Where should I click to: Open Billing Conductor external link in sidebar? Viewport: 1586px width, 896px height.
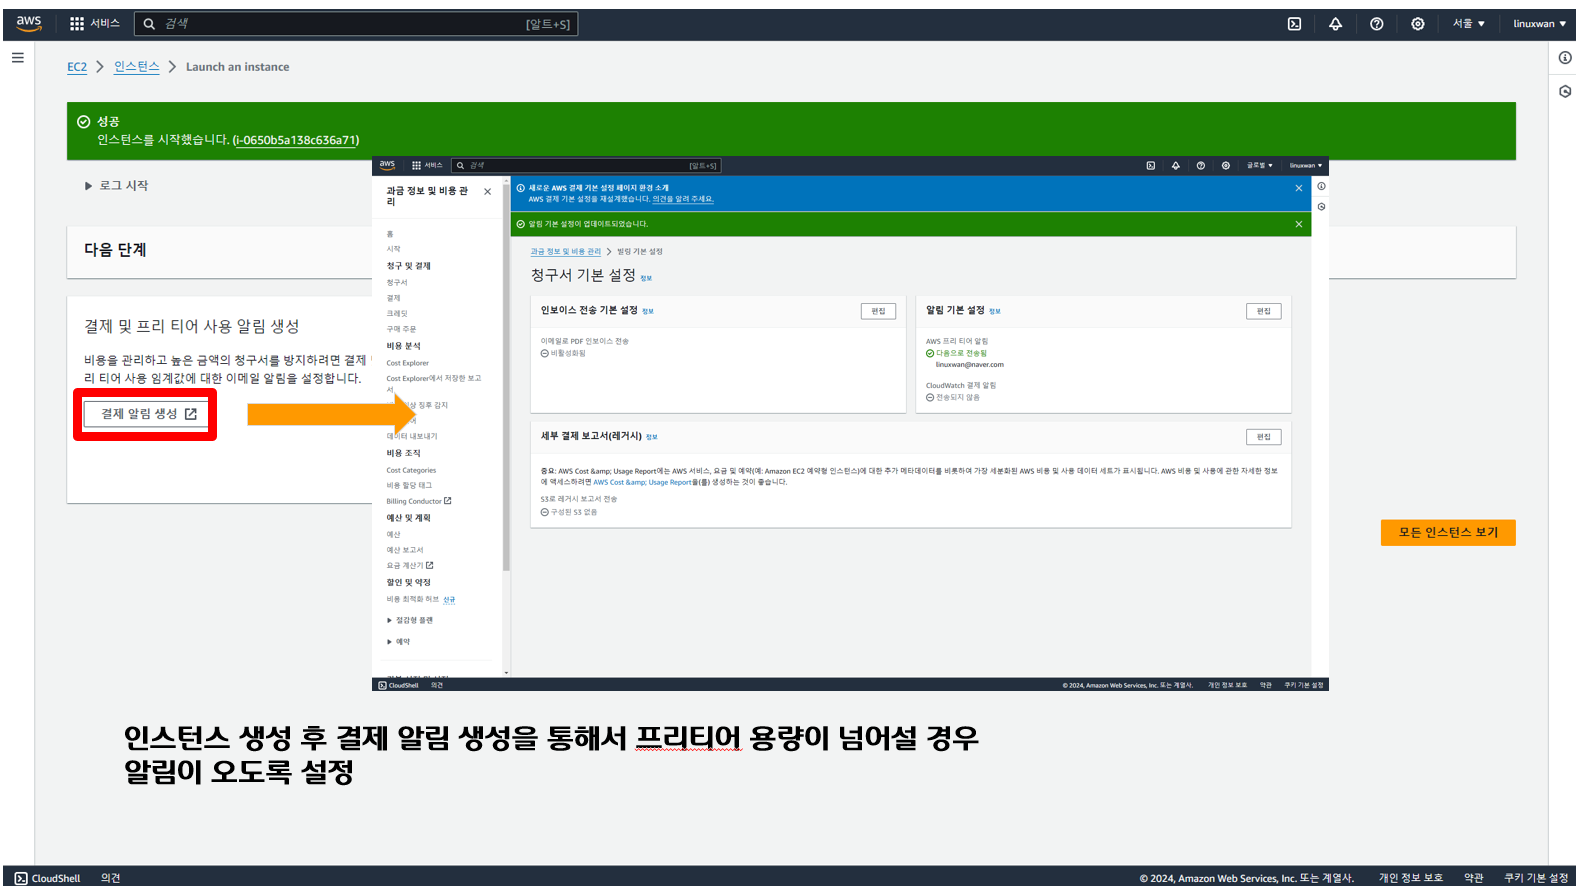[419, 501]
